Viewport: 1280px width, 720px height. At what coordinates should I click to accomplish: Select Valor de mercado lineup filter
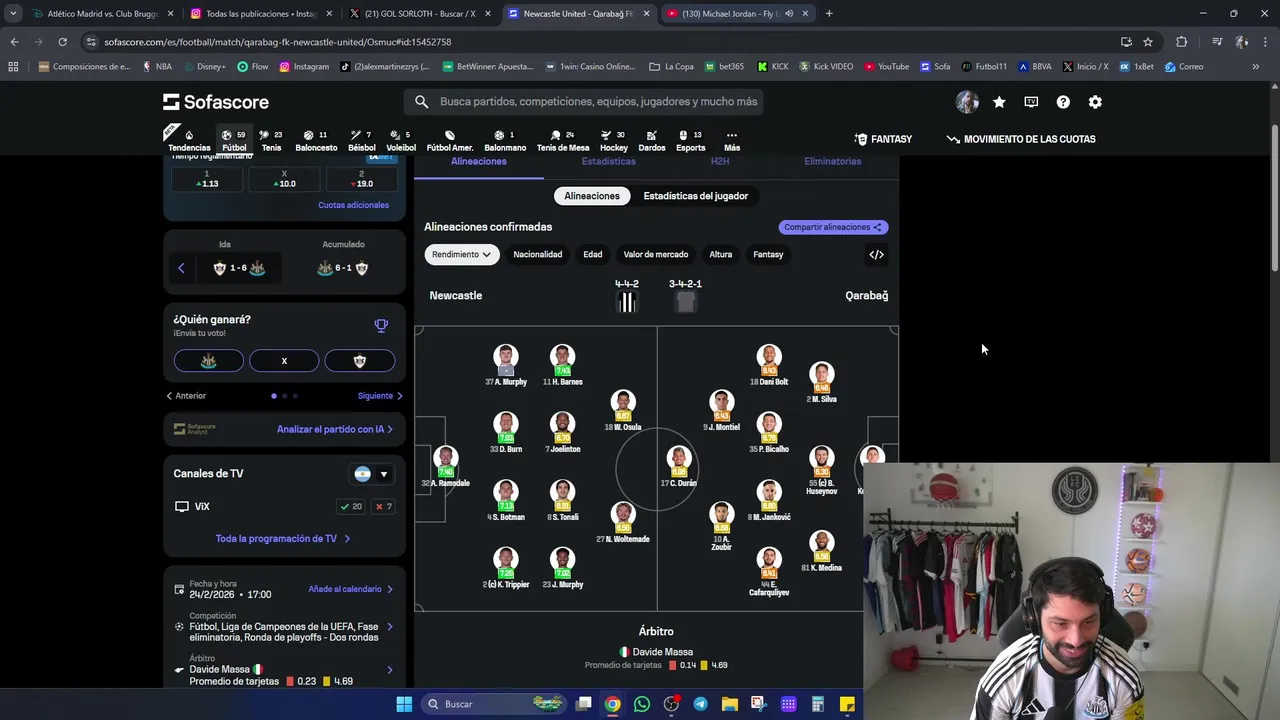pos(656,255)
